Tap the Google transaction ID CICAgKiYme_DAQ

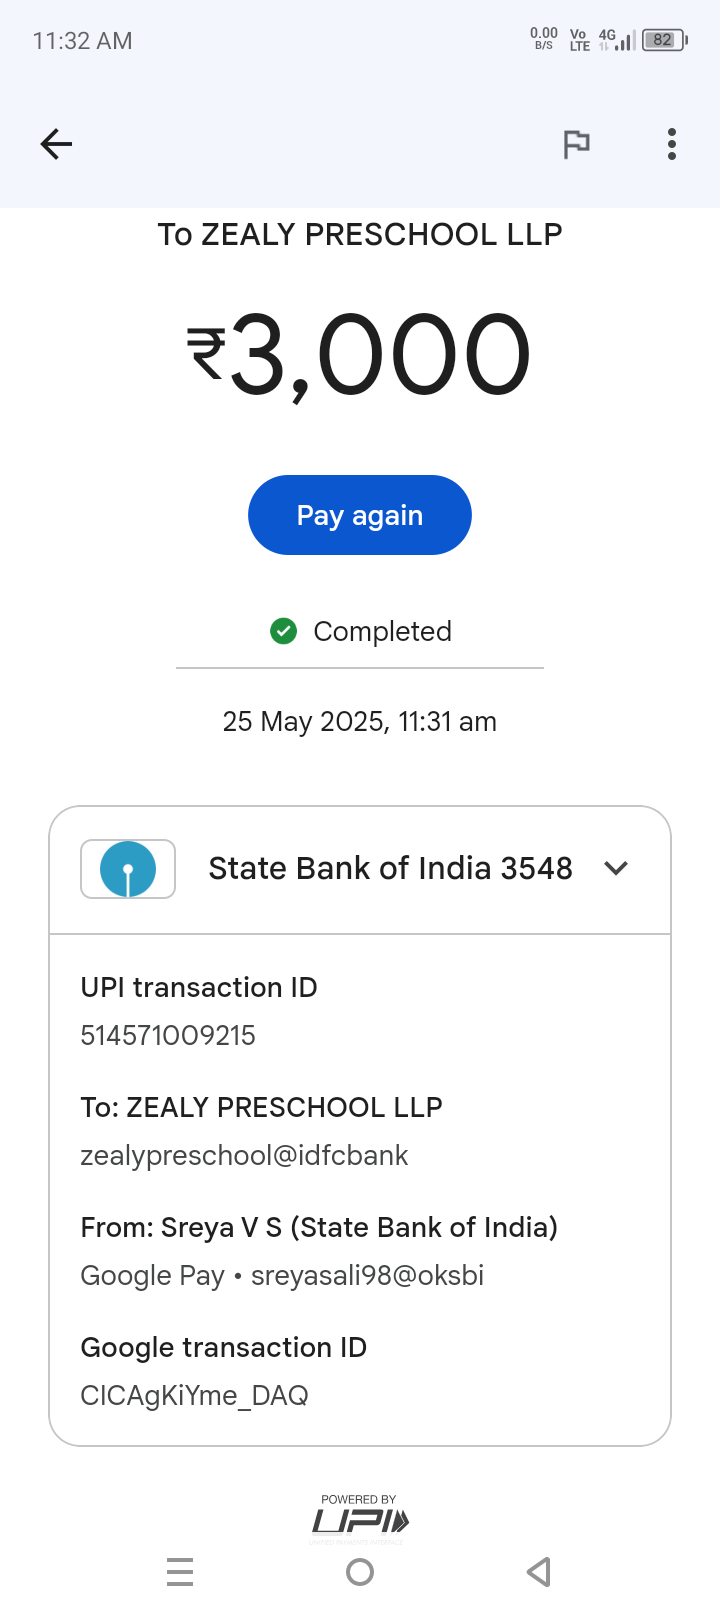(x=194, y=1395)
